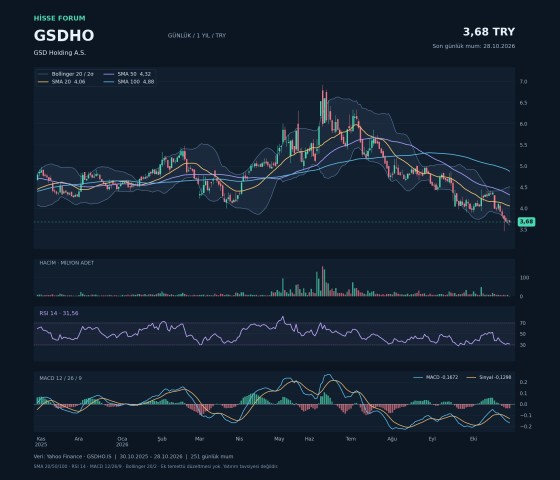Viewport: 560px width, 480px height.
Task: Click the "SMA 100 4,88" legend entry
Action: 129,82
